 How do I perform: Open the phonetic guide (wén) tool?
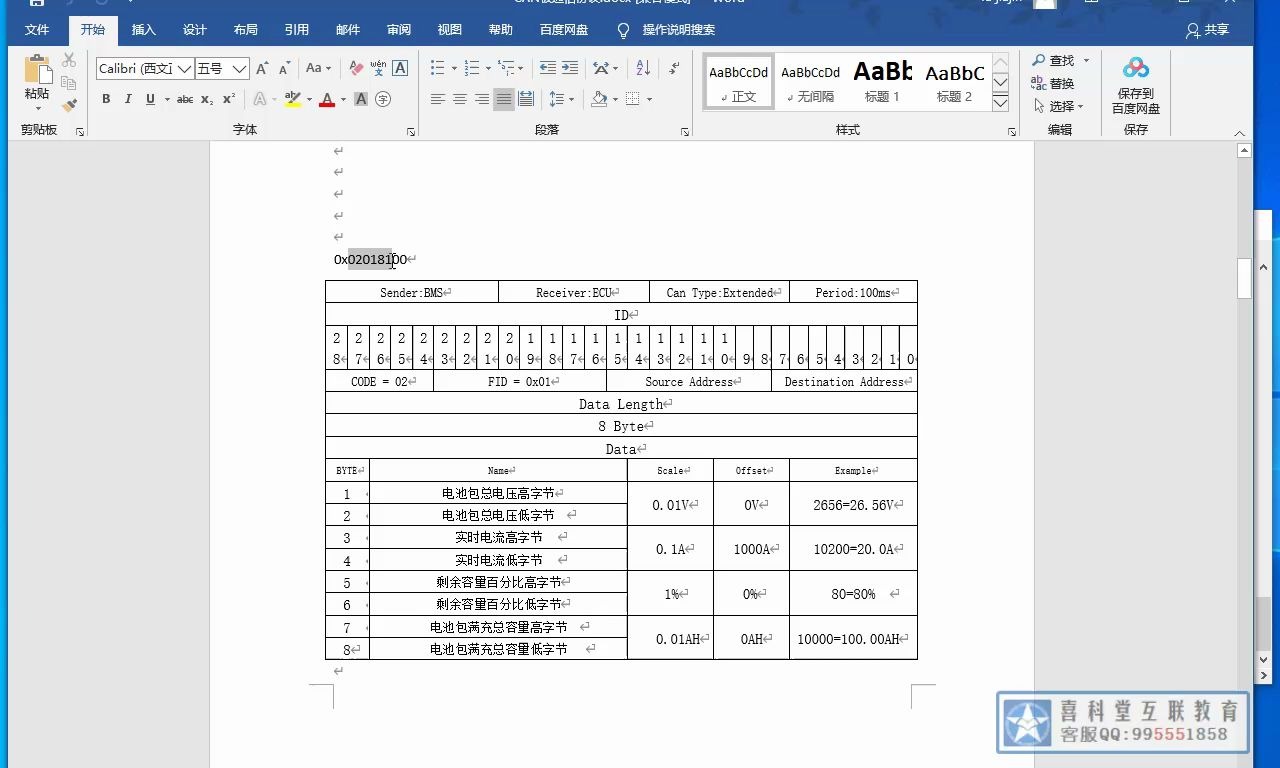coord(378,69)
